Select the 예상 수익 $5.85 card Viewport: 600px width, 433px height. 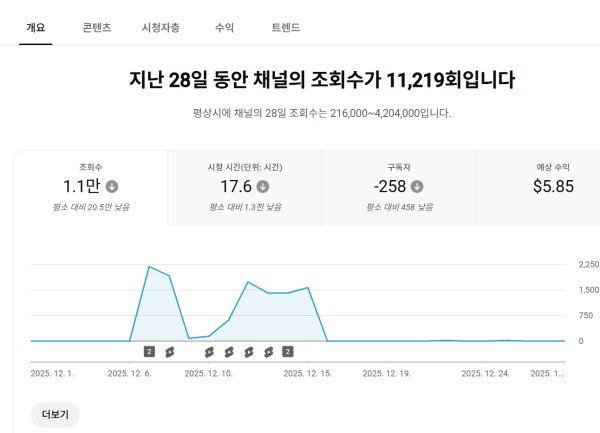point(552,187)
